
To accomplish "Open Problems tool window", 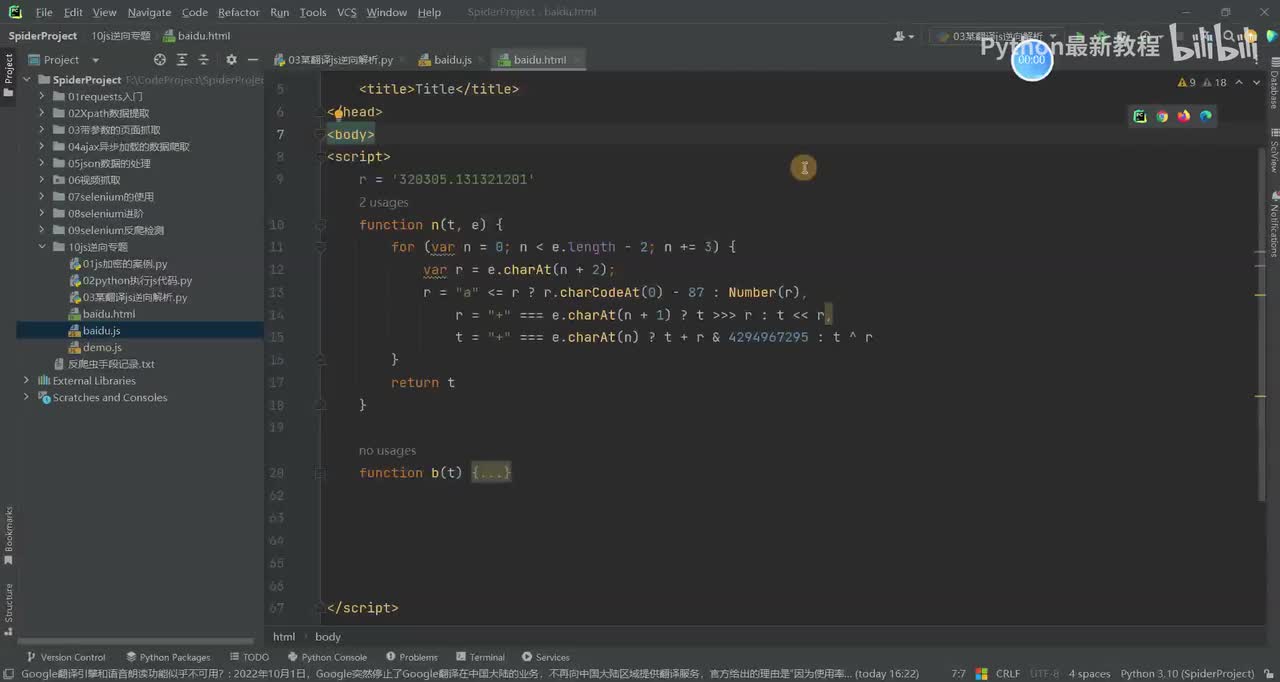I will [411, 657].
